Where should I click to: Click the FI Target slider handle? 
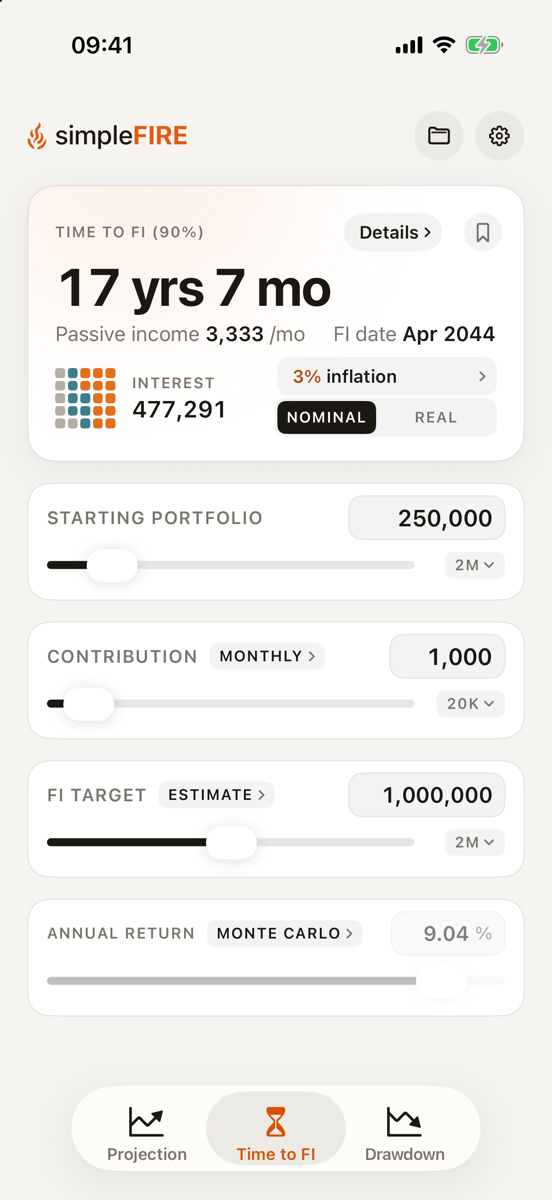231,842
